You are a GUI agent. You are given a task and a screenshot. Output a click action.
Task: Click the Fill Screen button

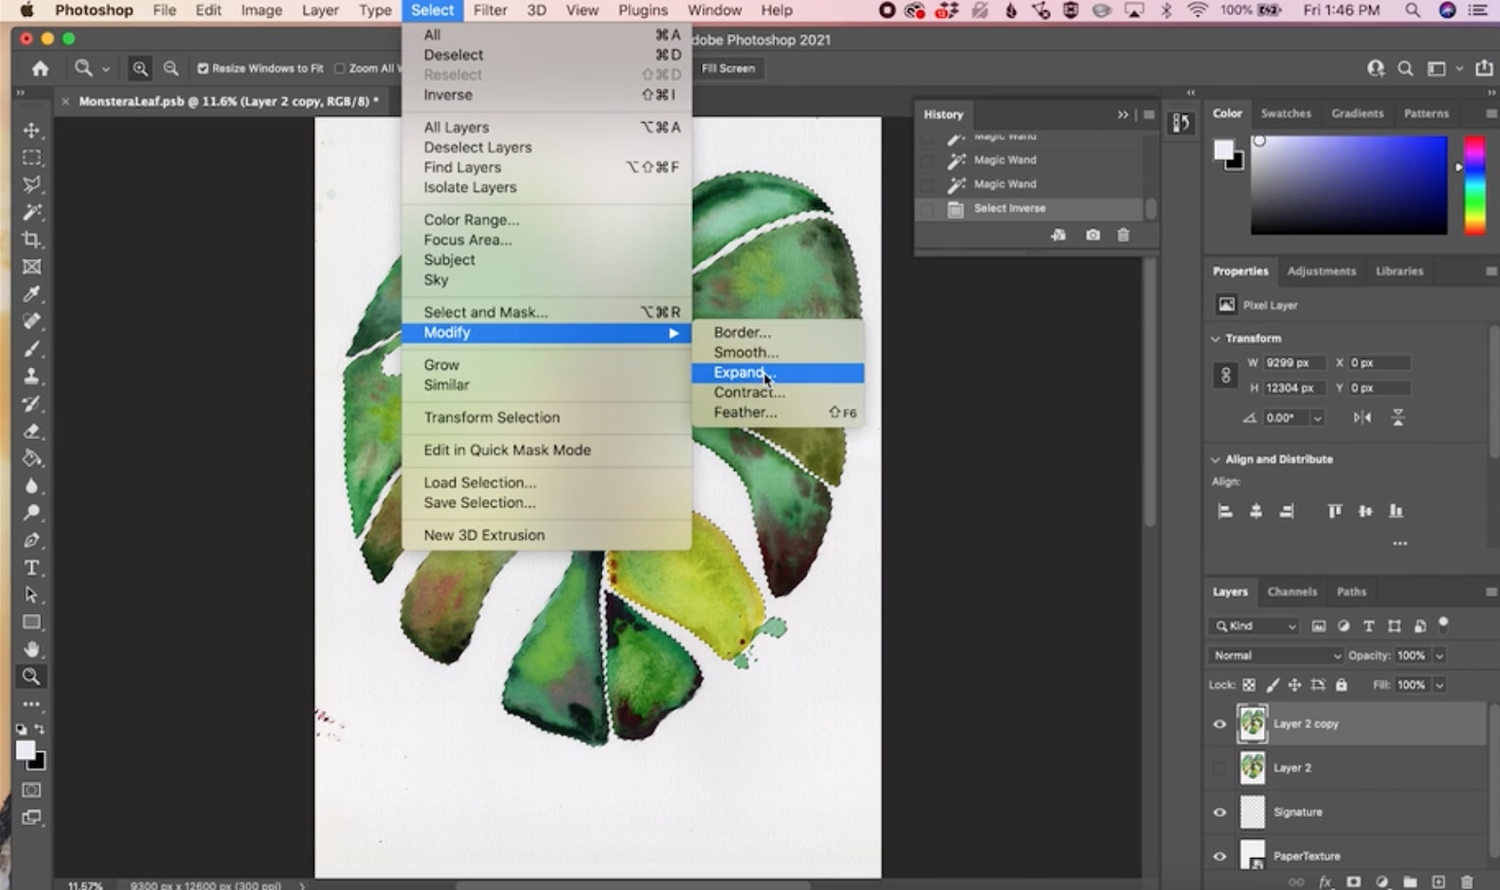tap(727, 68)
